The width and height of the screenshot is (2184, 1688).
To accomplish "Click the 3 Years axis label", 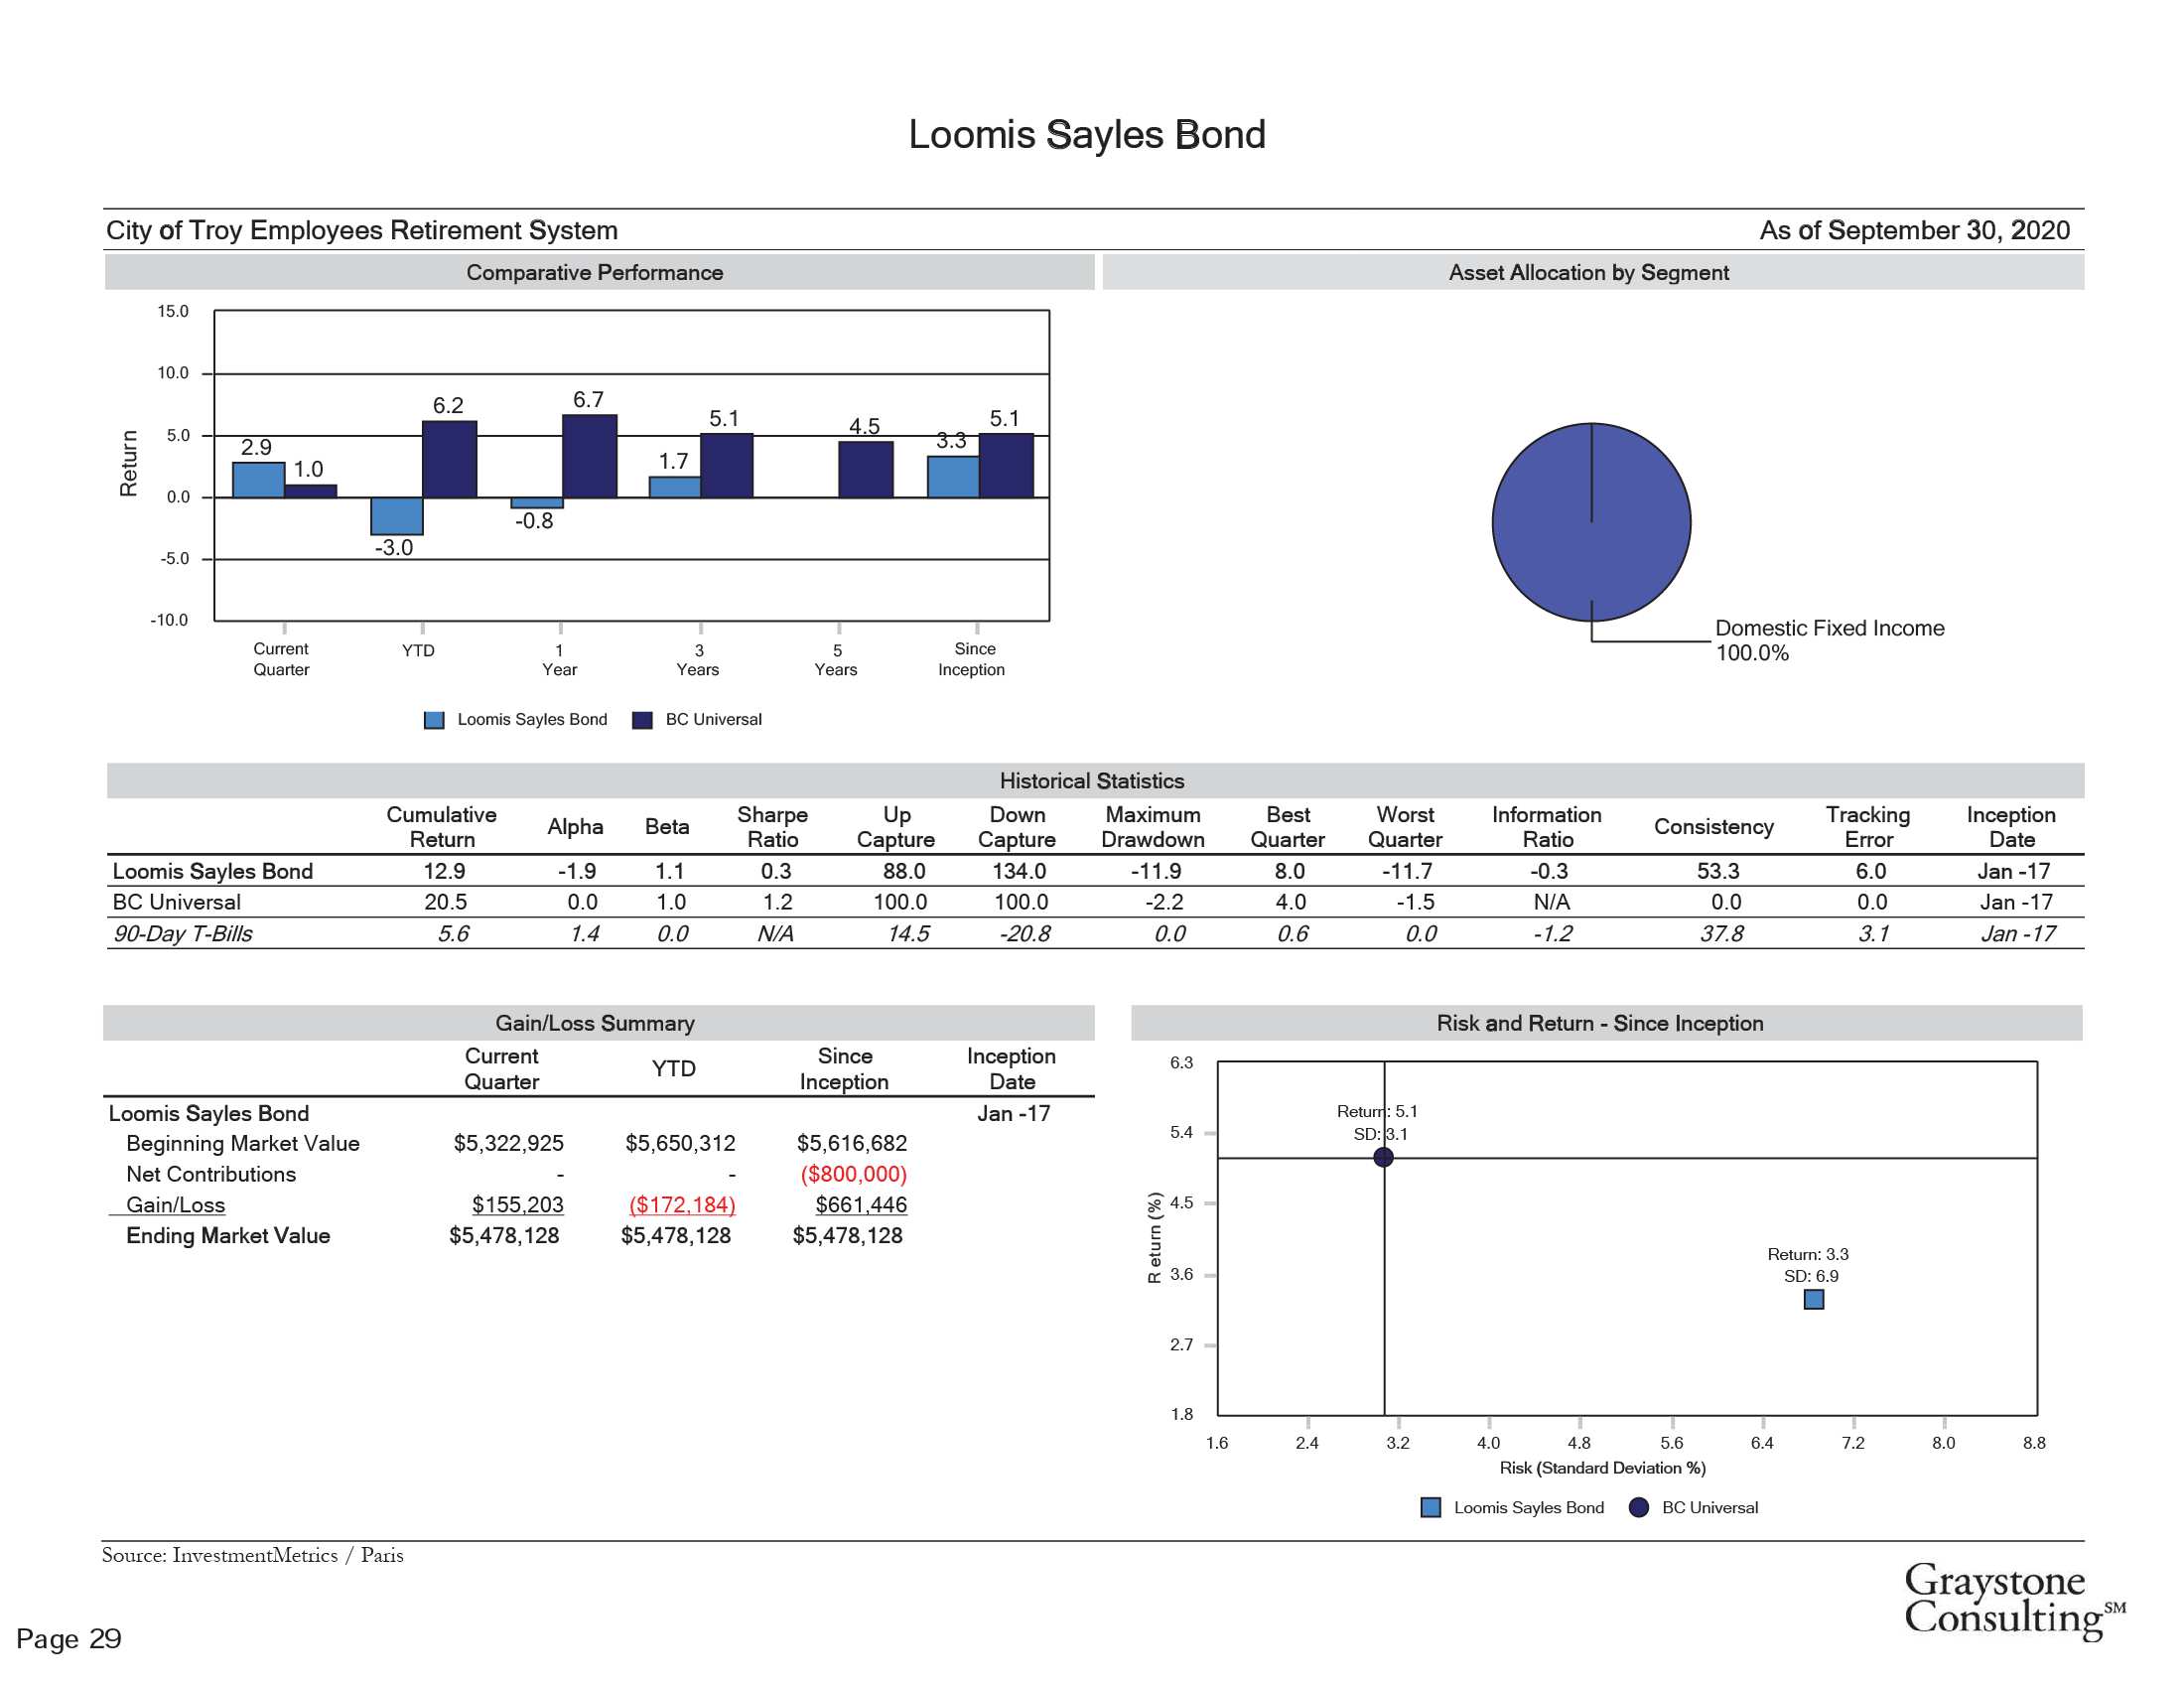I will [698, 660].
